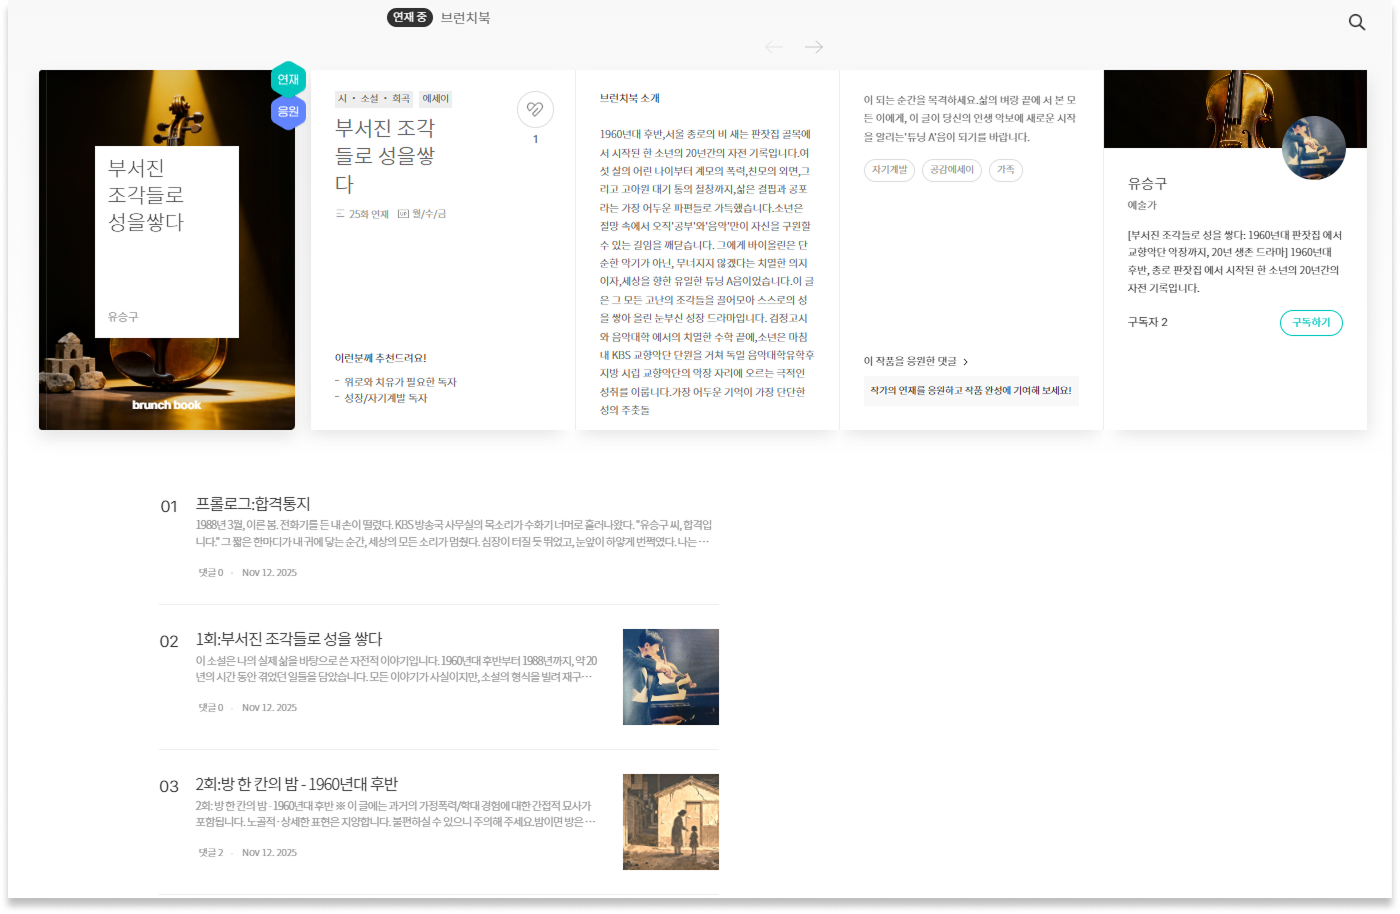This screenshot has height=914, width=1400.
Task: Open author 유승구 profile picture
Action: [x=1313, y=148]
